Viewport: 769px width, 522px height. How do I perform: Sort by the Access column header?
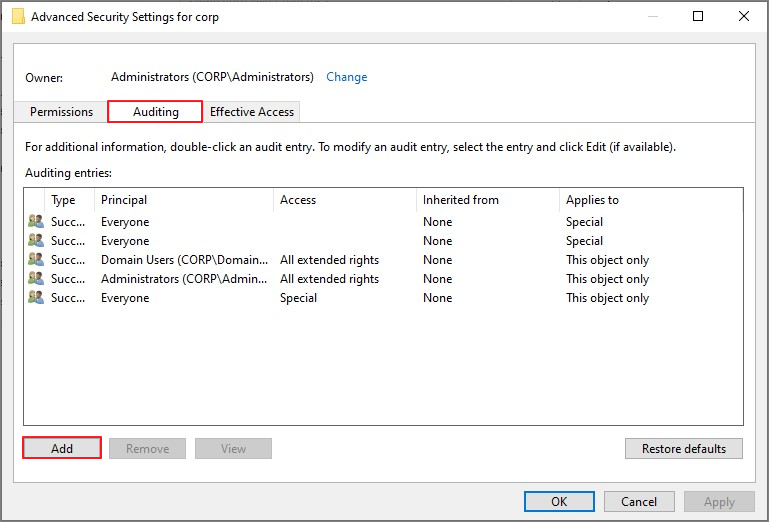click(x=345, y=200)
